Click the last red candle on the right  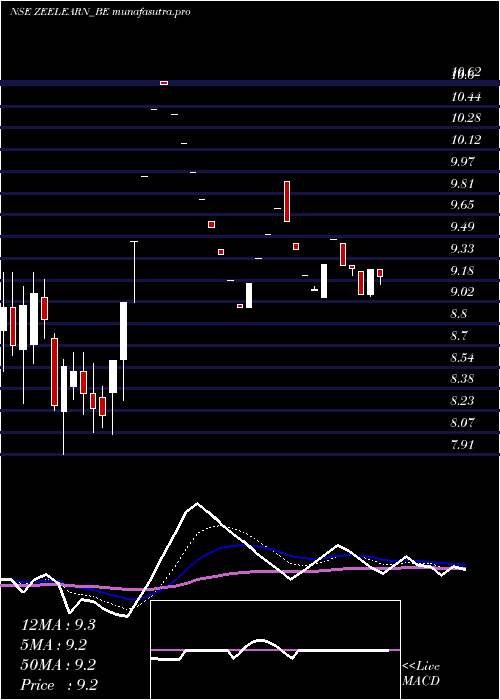tap(380, 273)
